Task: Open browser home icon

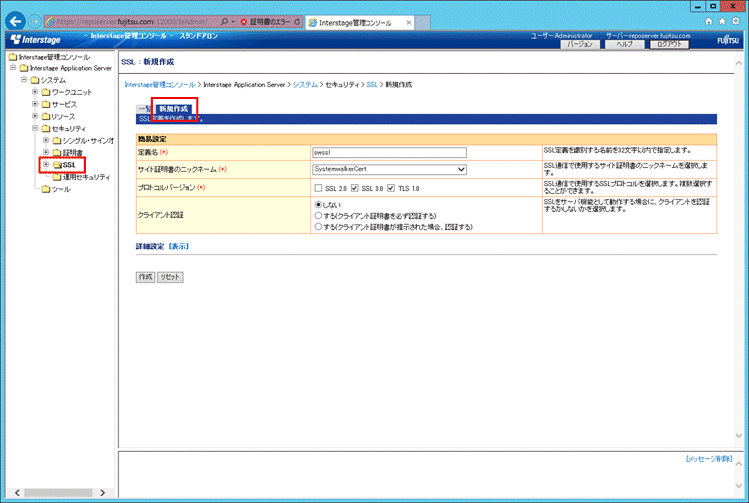Action: click(709, 21)
